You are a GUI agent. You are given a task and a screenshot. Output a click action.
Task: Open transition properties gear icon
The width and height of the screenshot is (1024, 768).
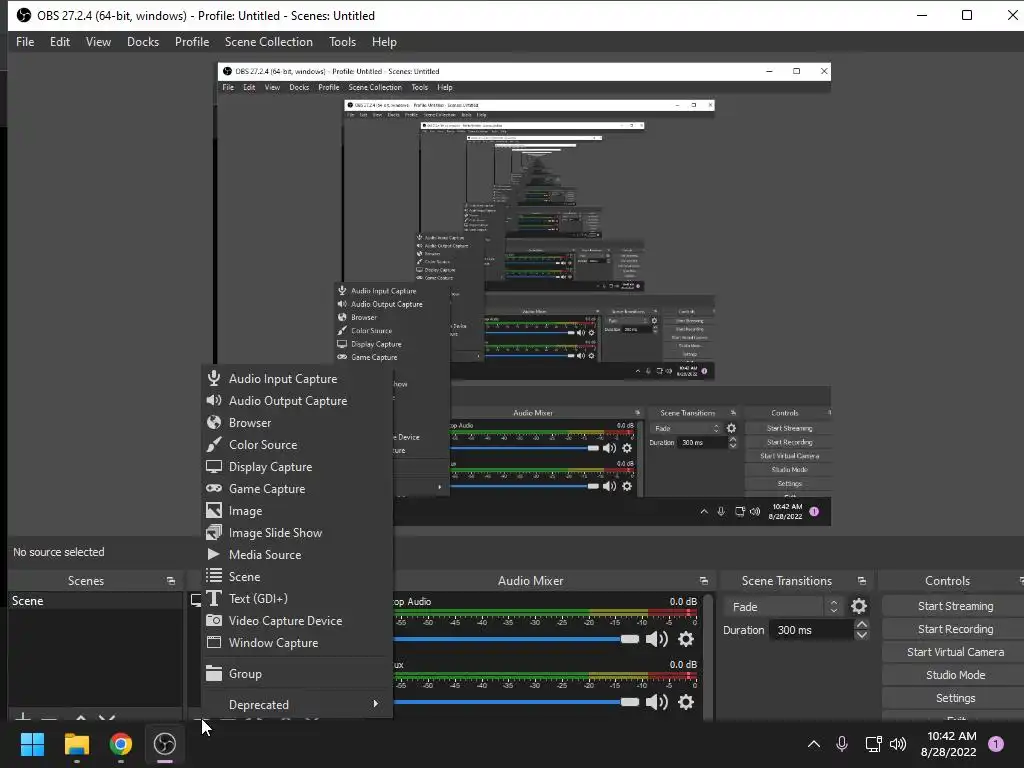click(859, 607)
